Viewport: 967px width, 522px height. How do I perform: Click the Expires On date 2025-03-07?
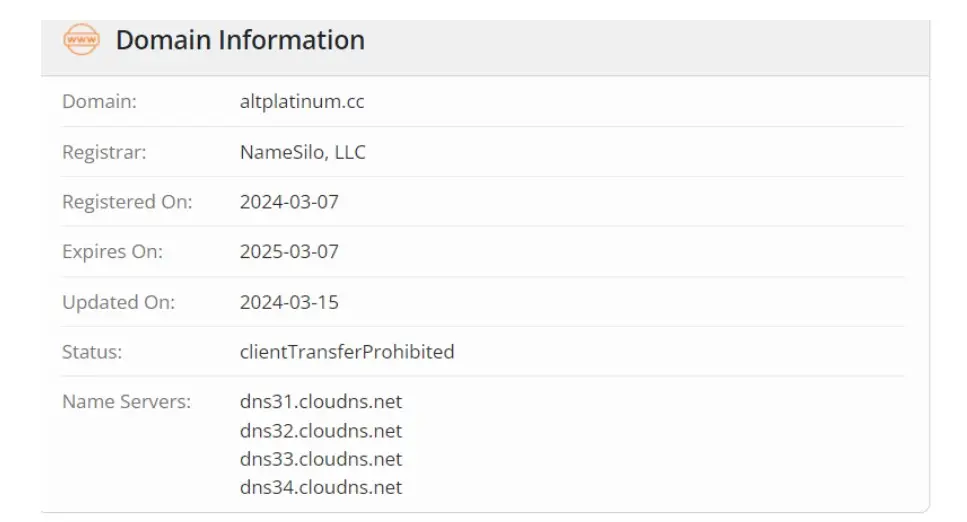tap(289, 252)
